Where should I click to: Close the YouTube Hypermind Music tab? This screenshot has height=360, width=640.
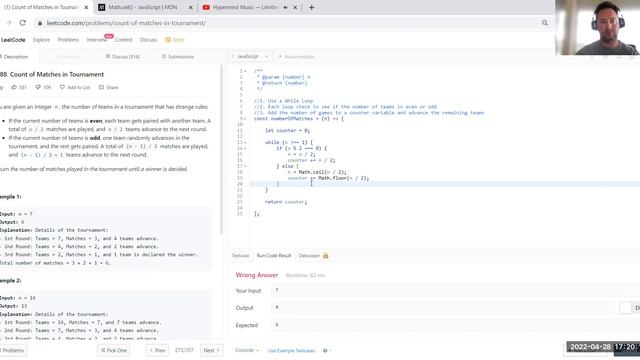(x=295, y=7)
